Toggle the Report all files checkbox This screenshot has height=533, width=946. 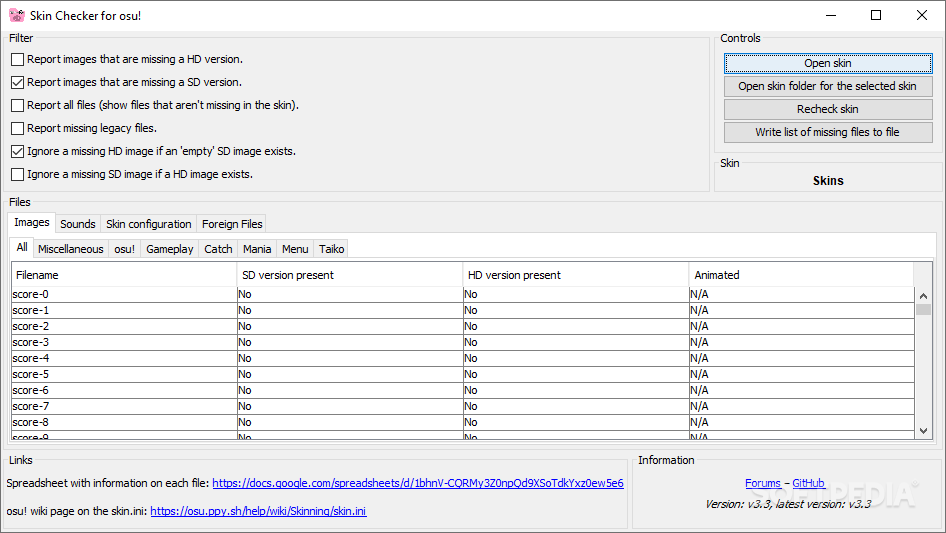coord(17,105)
